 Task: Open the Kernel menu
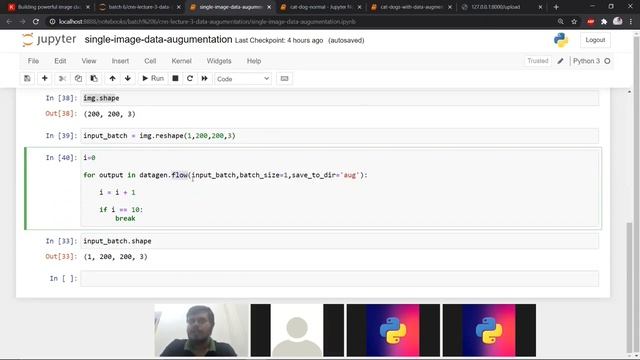(x=181, y=61)
